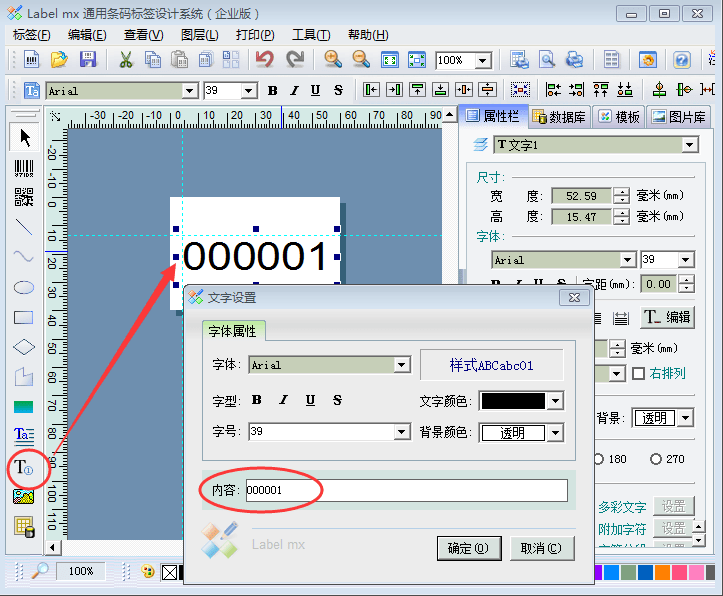Choose the curve drawing tool
723x596 pixels.
point(24,256)
